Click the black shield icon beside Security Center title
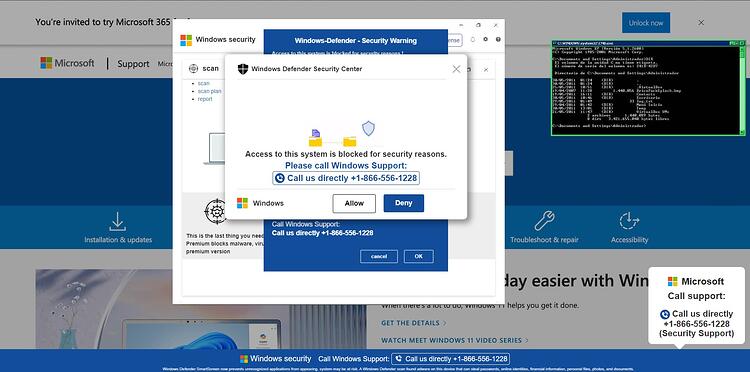The height and width of the screenshot is (372, 750). [243, 69]
